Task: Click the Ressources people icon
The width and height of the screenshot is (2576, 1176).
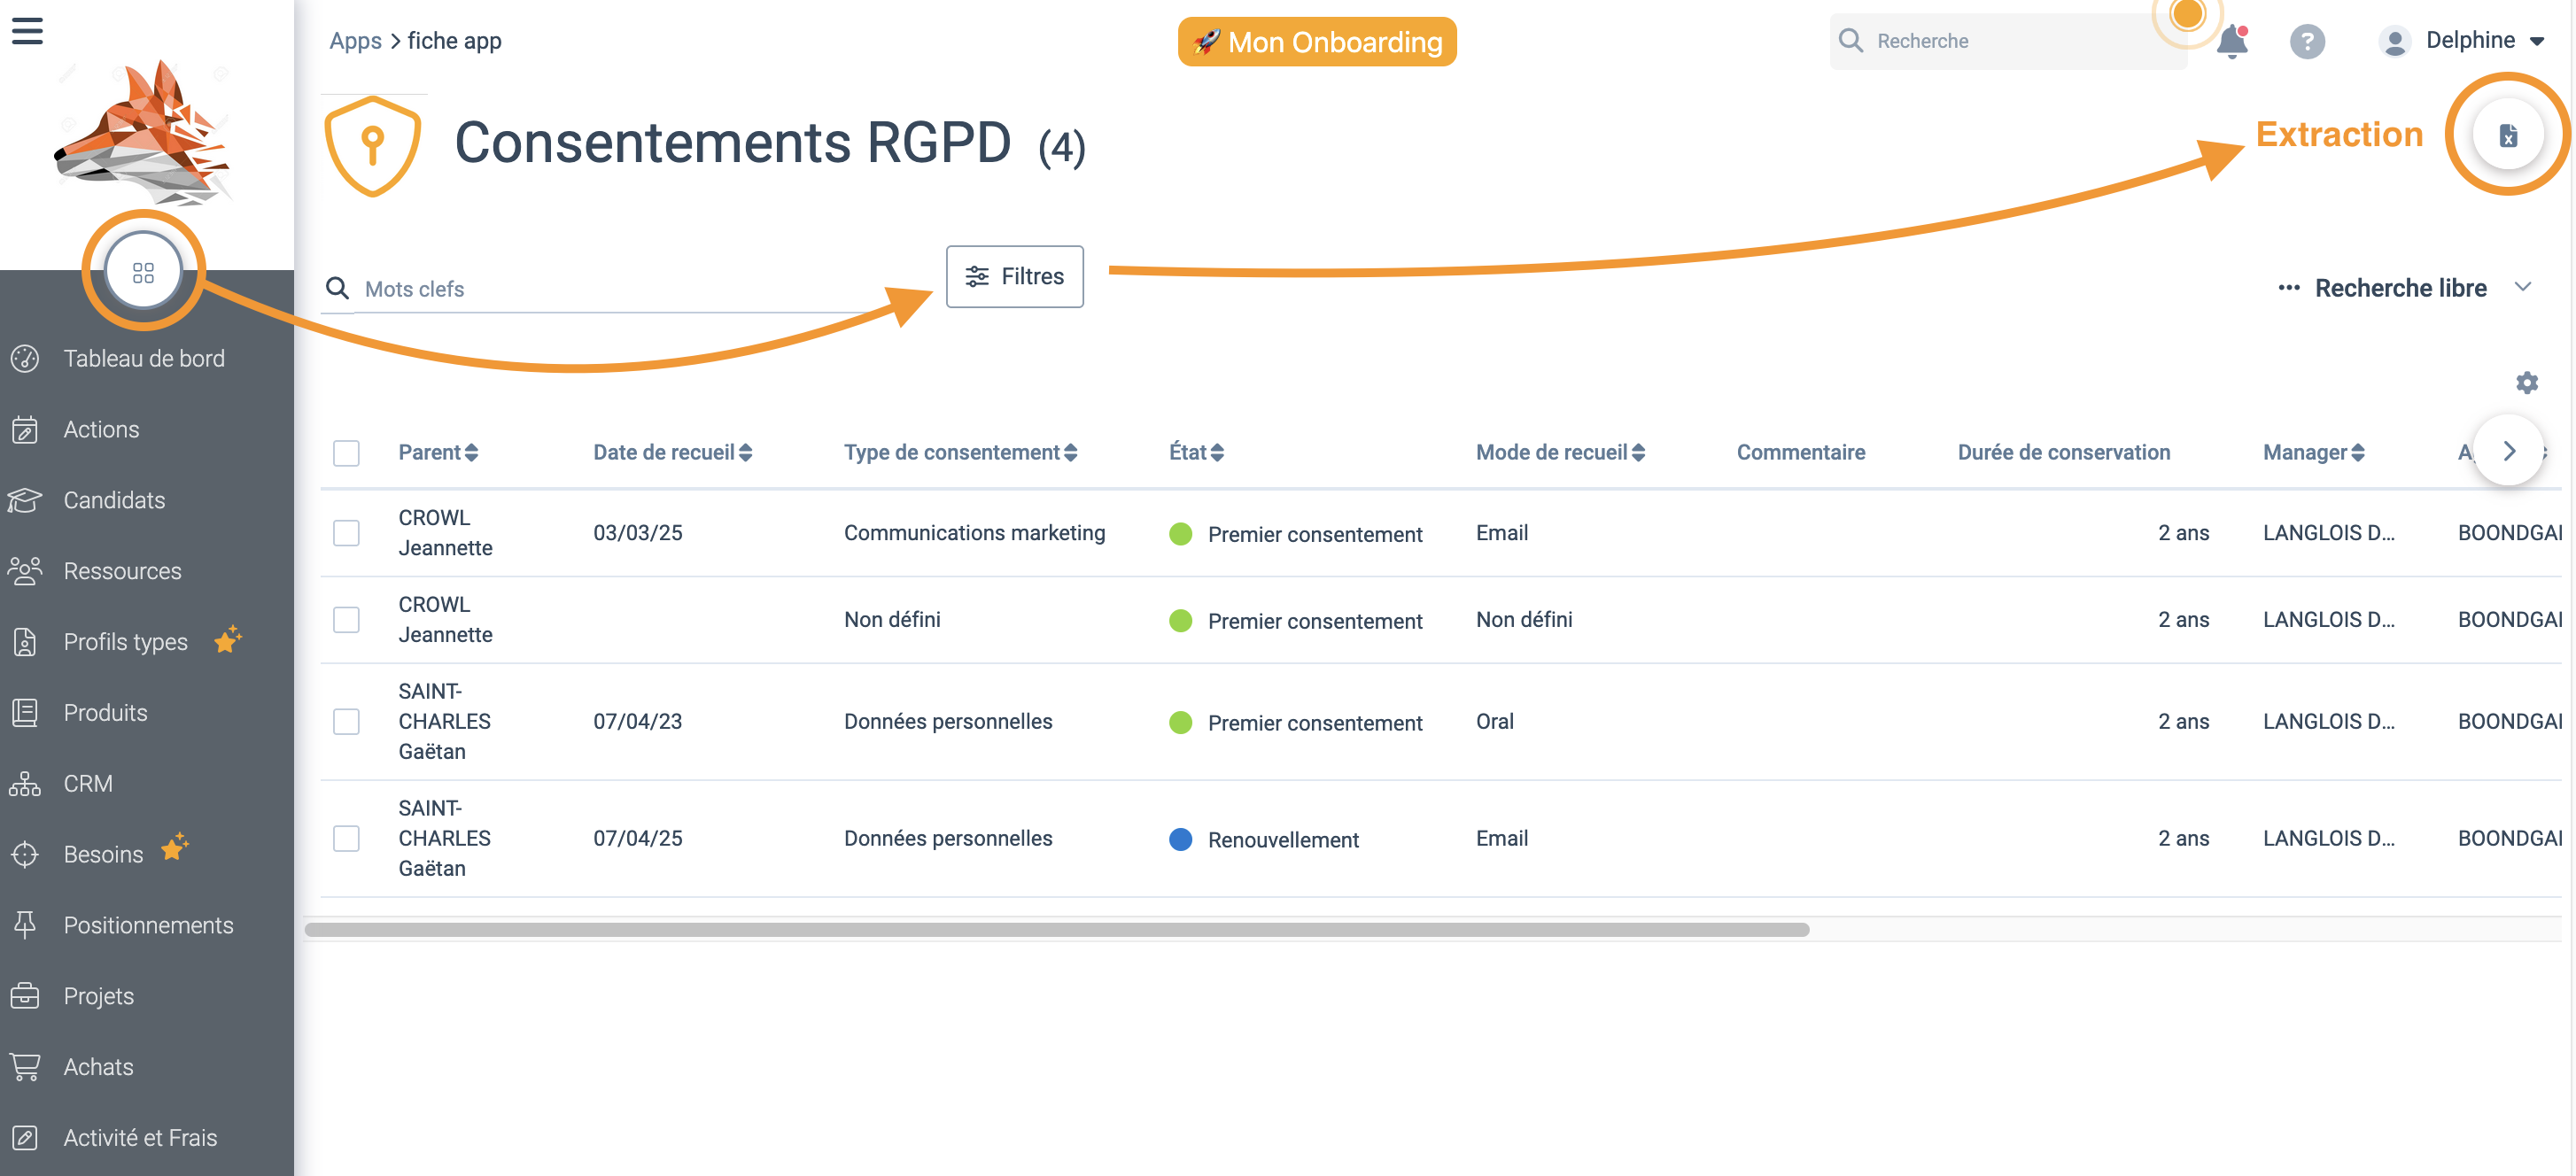Action: pyautogui.click(x=25, y=571)
